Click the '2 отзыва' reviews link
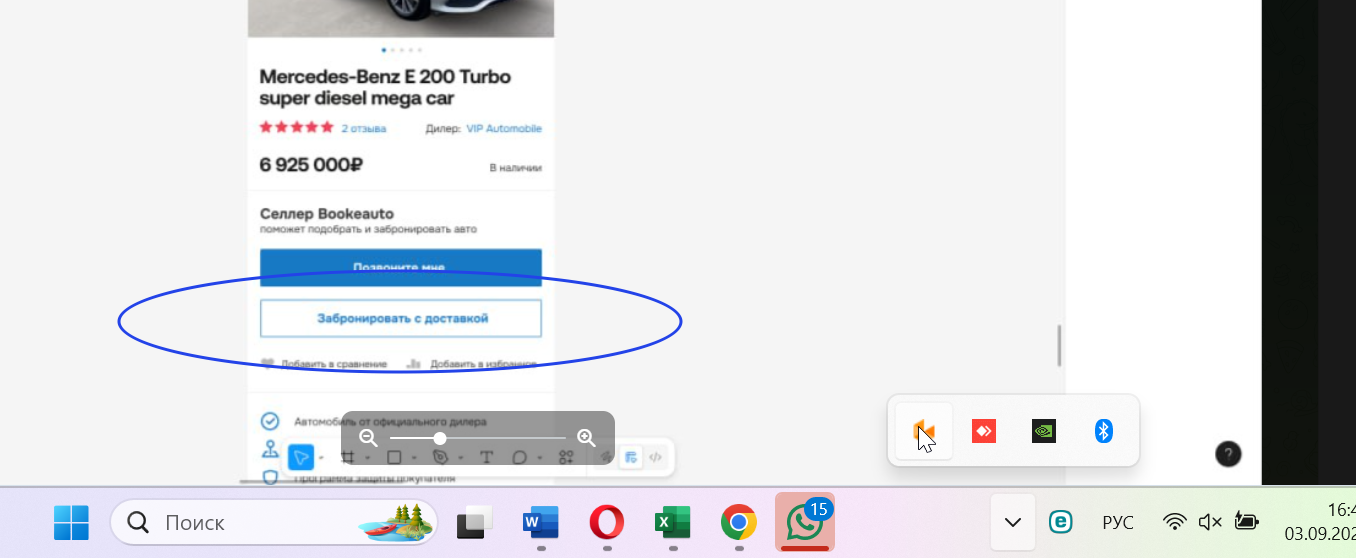 364,128
